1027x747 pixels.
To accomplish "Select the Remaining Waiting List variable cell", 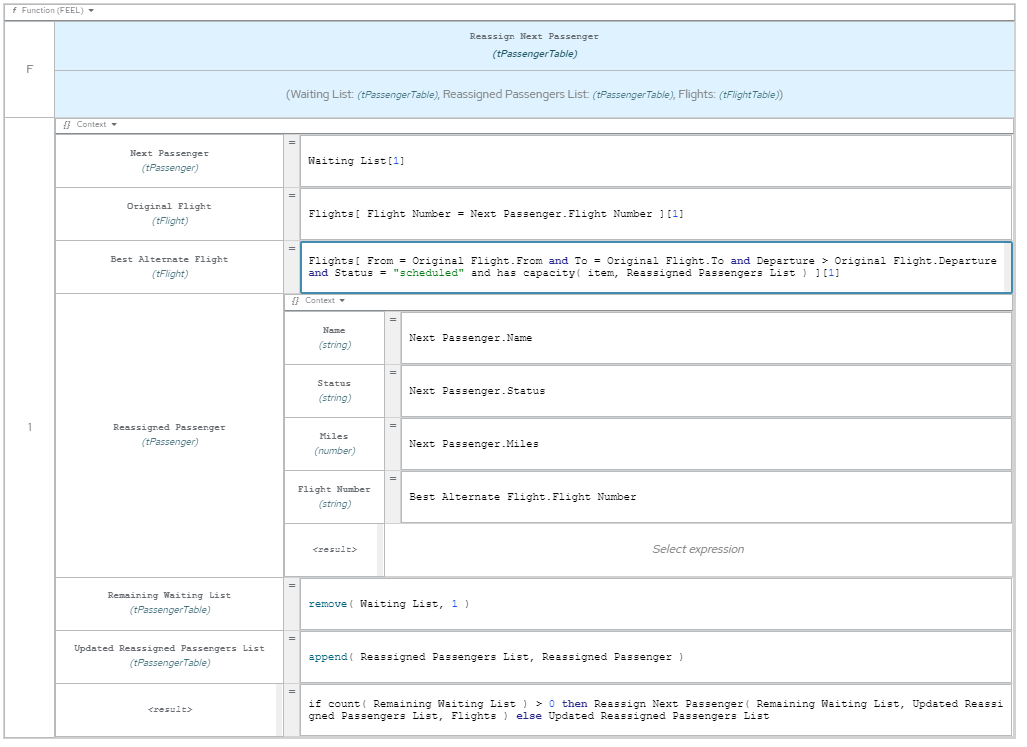I will (169, 604).
